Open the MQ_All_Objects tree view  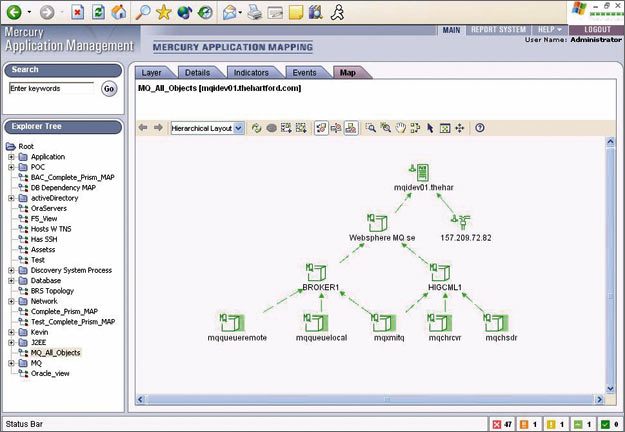click(55, 353)
